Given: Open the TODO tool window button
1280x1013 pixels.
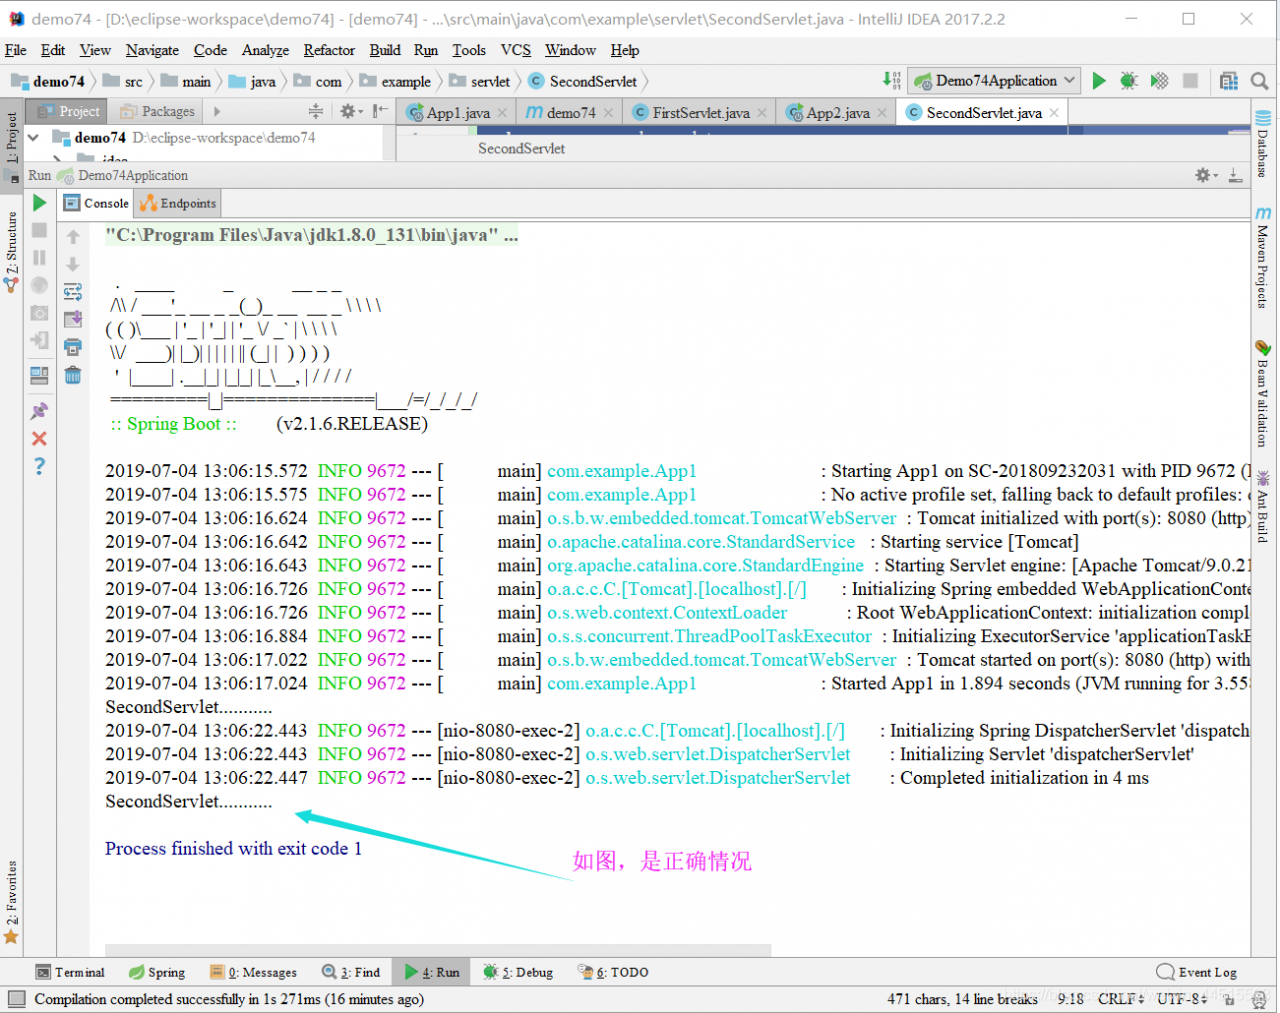Looking at the screenshot, I should [613, 972].
